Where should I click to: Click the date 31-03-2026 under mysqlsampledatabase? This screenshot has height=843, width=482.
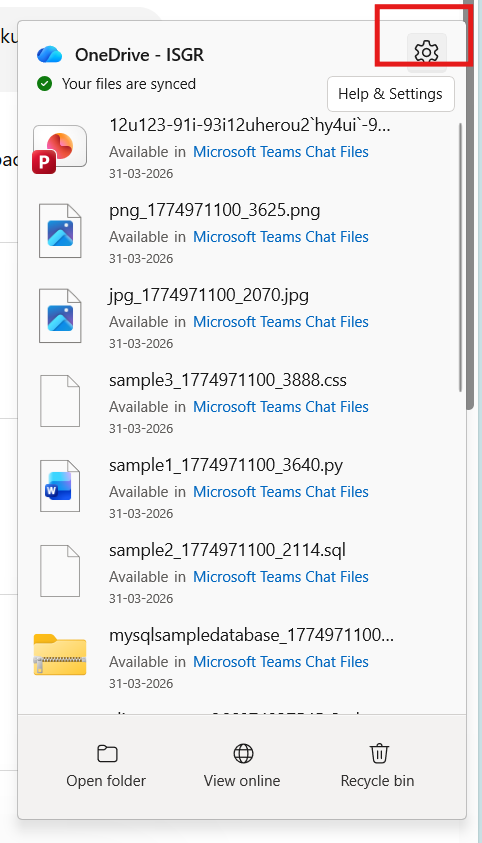[141, 683]
